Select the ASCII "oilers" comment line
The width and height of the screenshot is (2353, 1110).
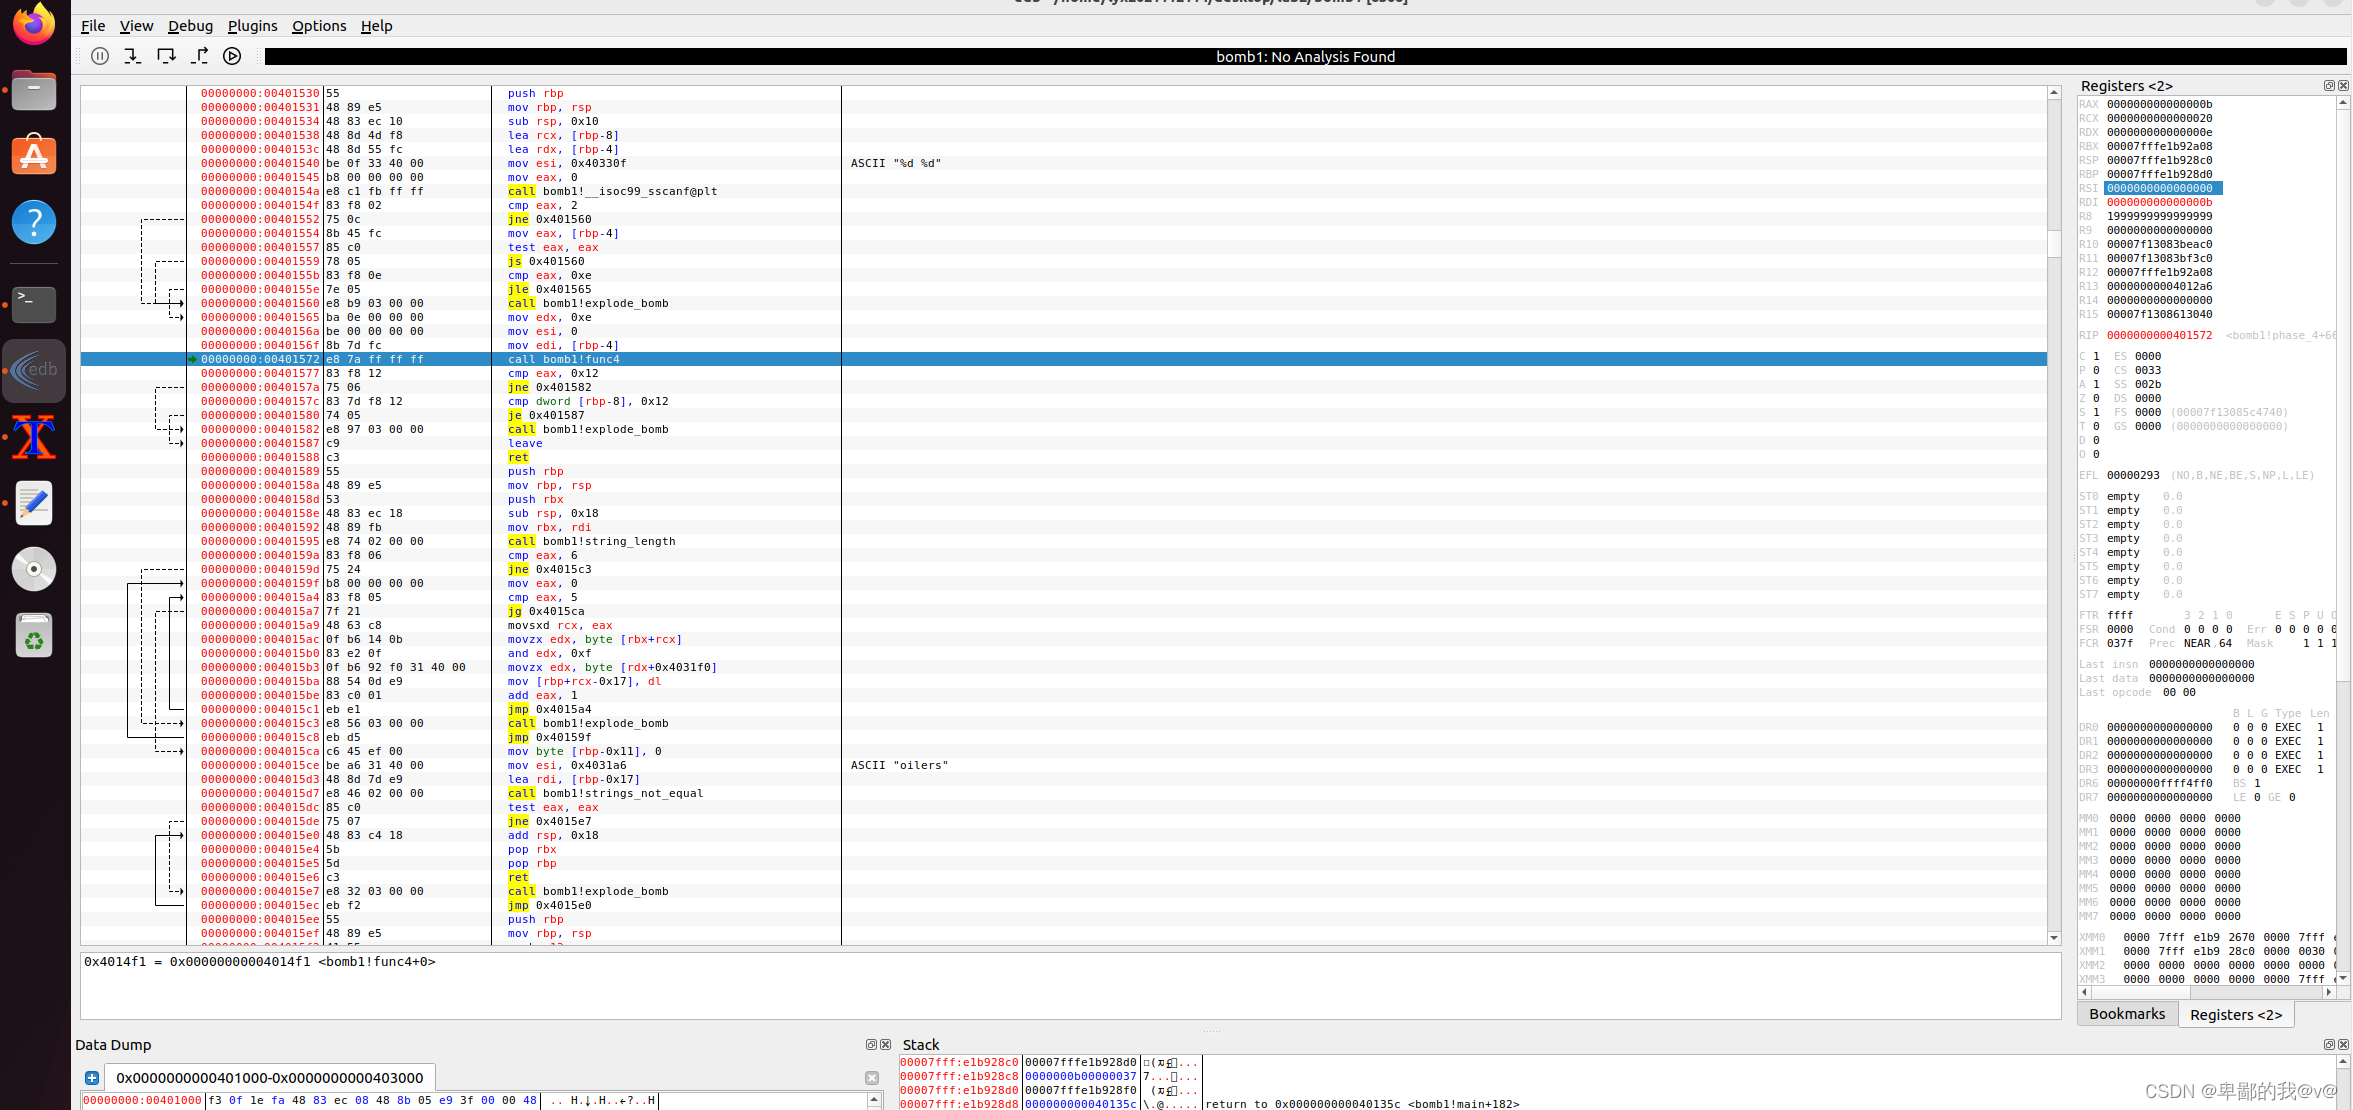tap(899, 765)
